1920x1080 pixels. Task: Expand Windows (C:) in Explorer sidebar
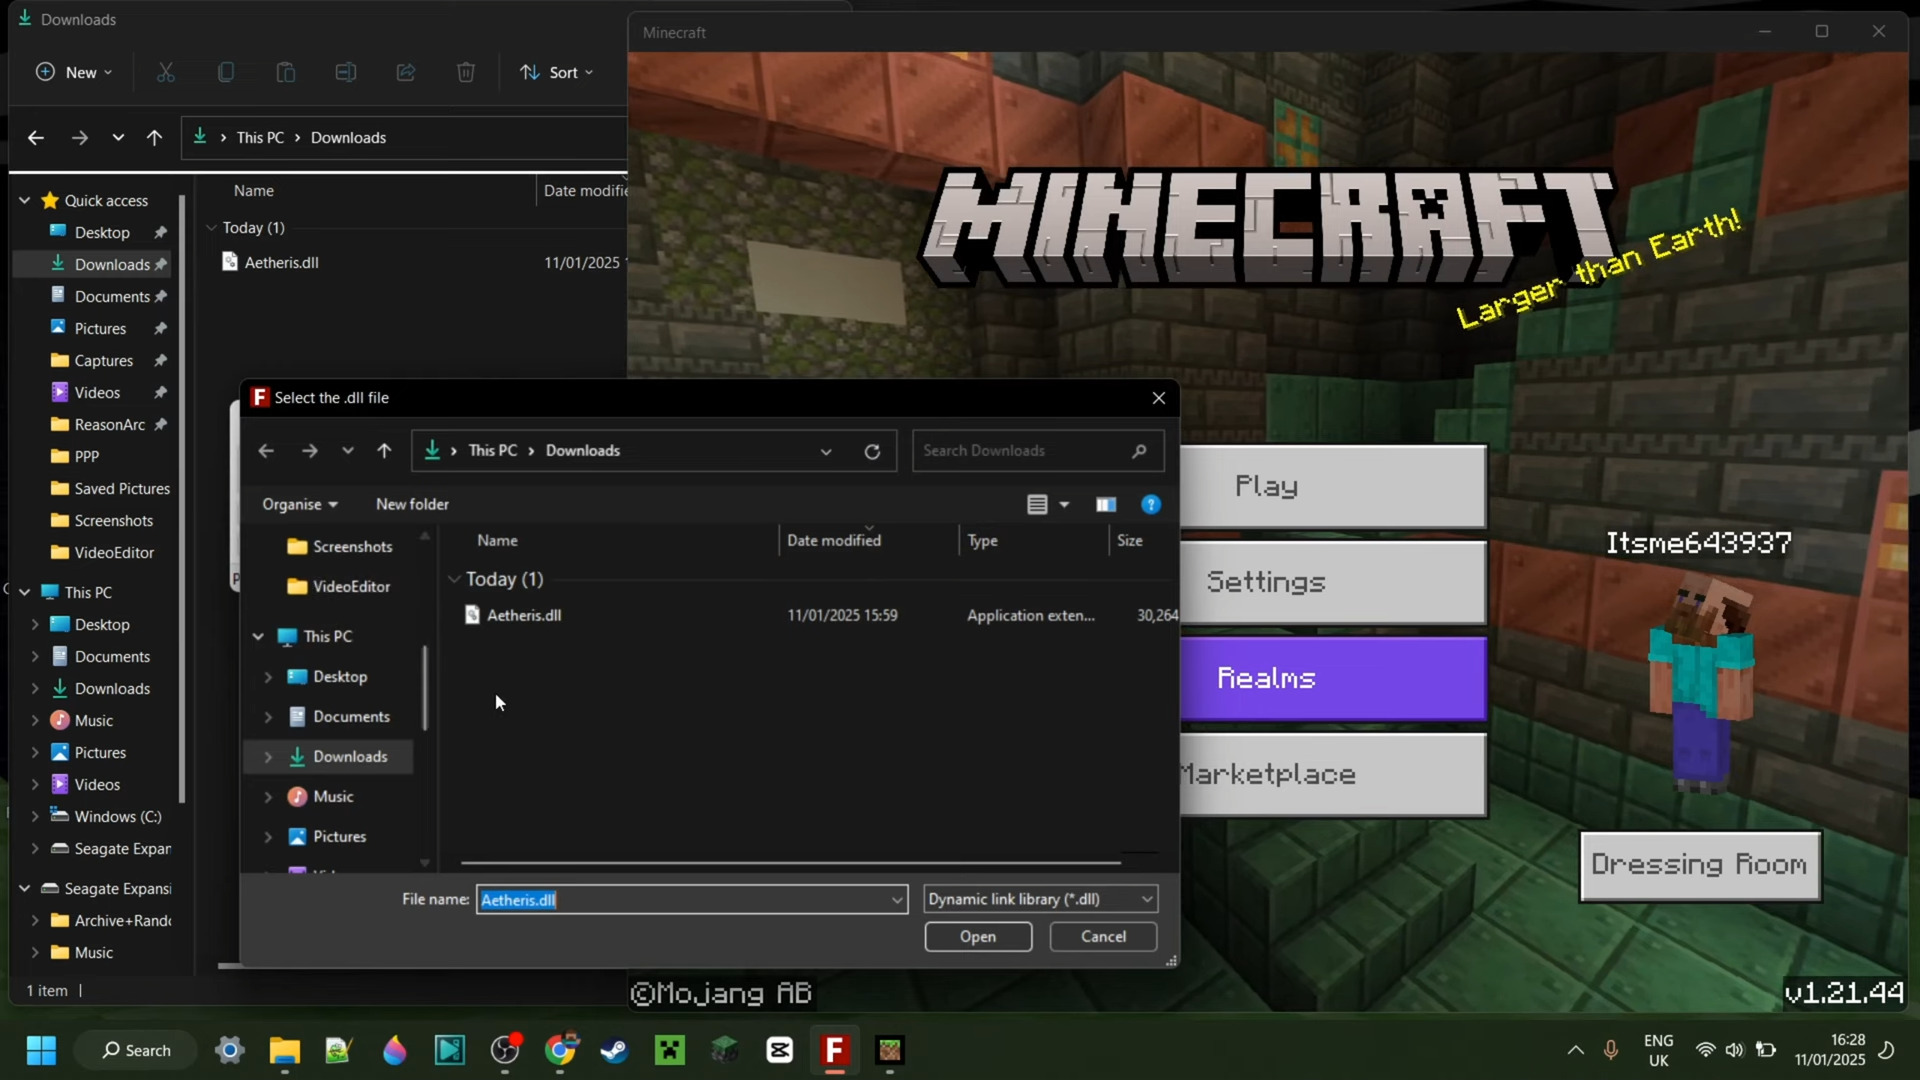coord(35,817)
